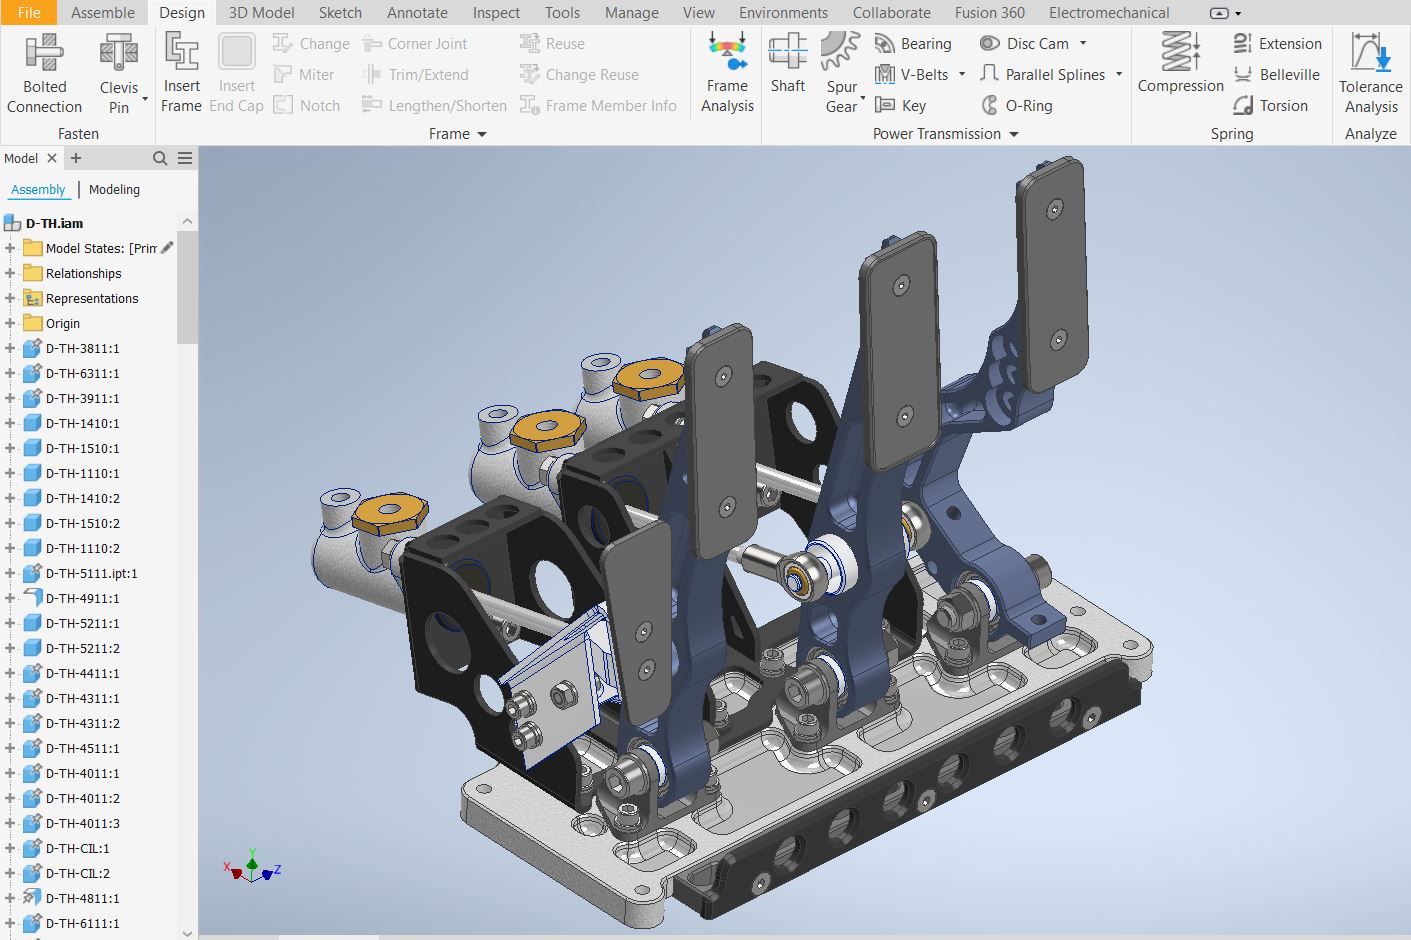This screenshot has width=1411, height=940.
Task: Open the Disc Cam generator
Action: pos(1024,44)
